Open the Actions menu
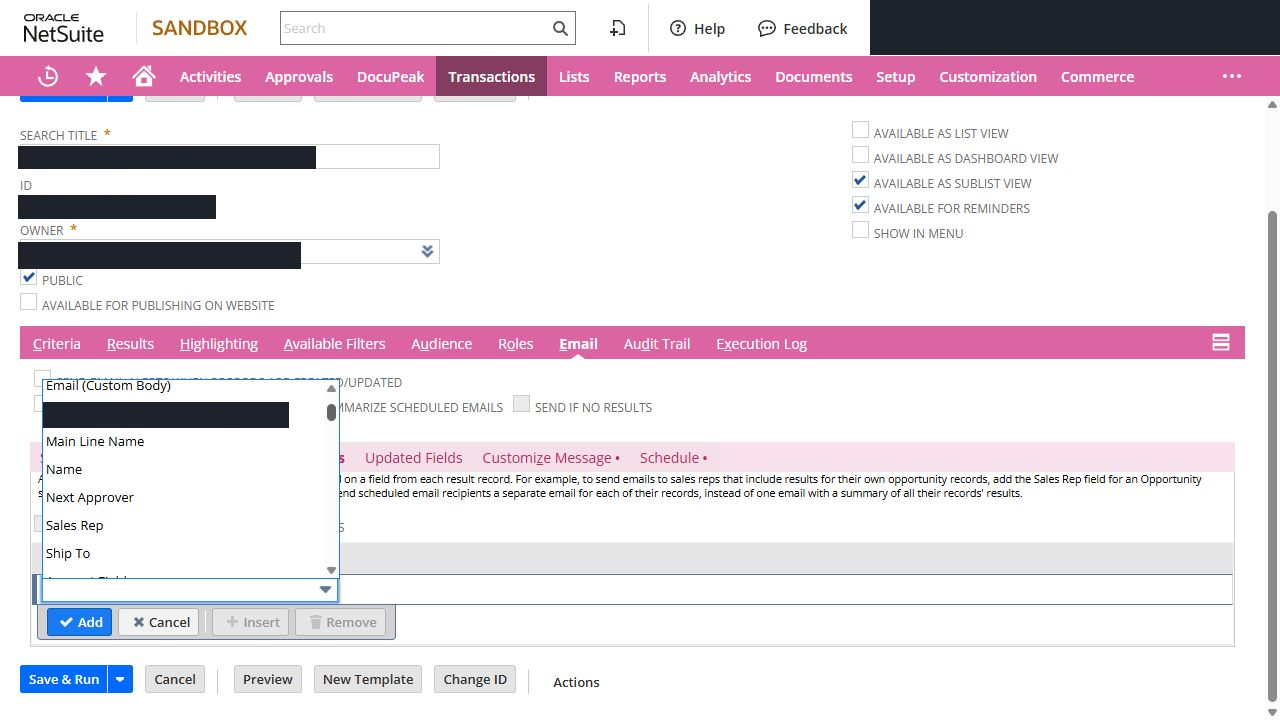Screen dimensions: 1280x720 point(576,682)
